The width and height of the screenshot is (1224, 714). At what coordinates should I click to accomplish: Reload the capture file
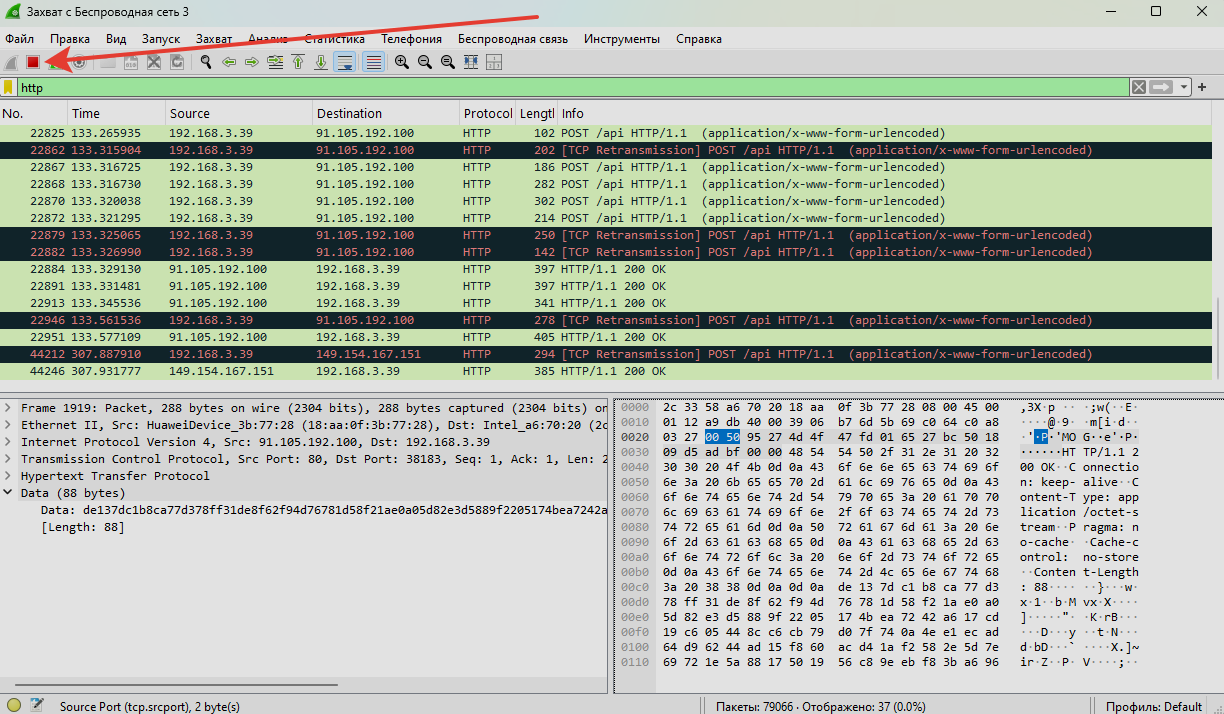pyautogui.click(x=177, y=62)
